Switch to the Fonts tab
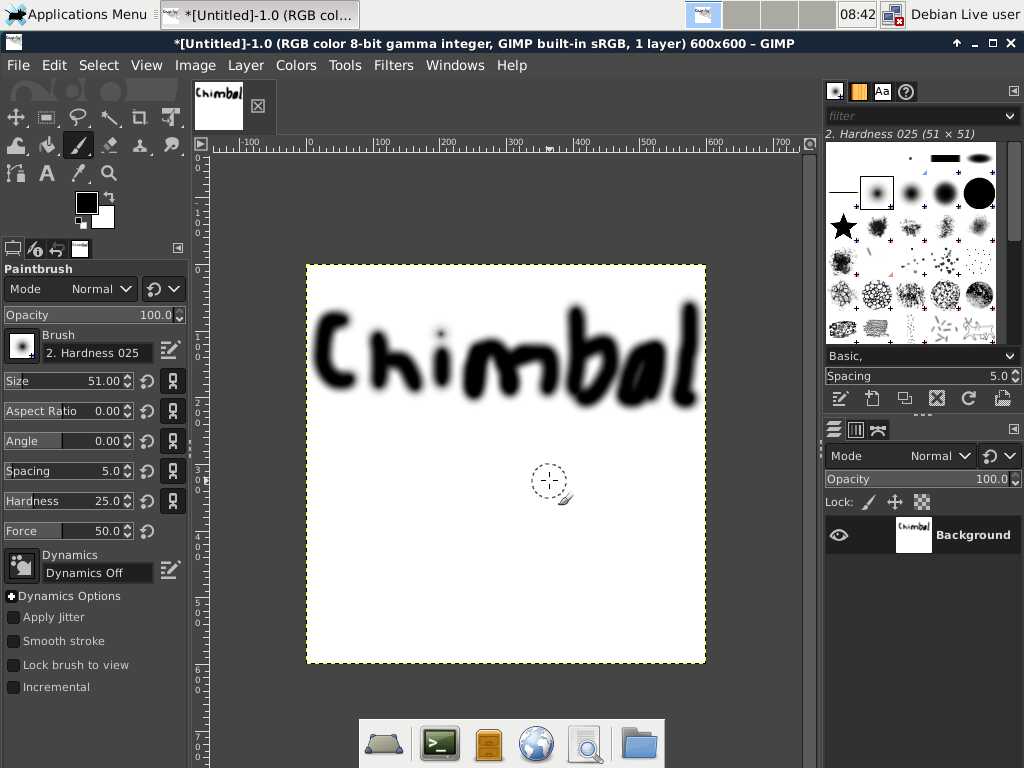 click(x=882, y=92)
